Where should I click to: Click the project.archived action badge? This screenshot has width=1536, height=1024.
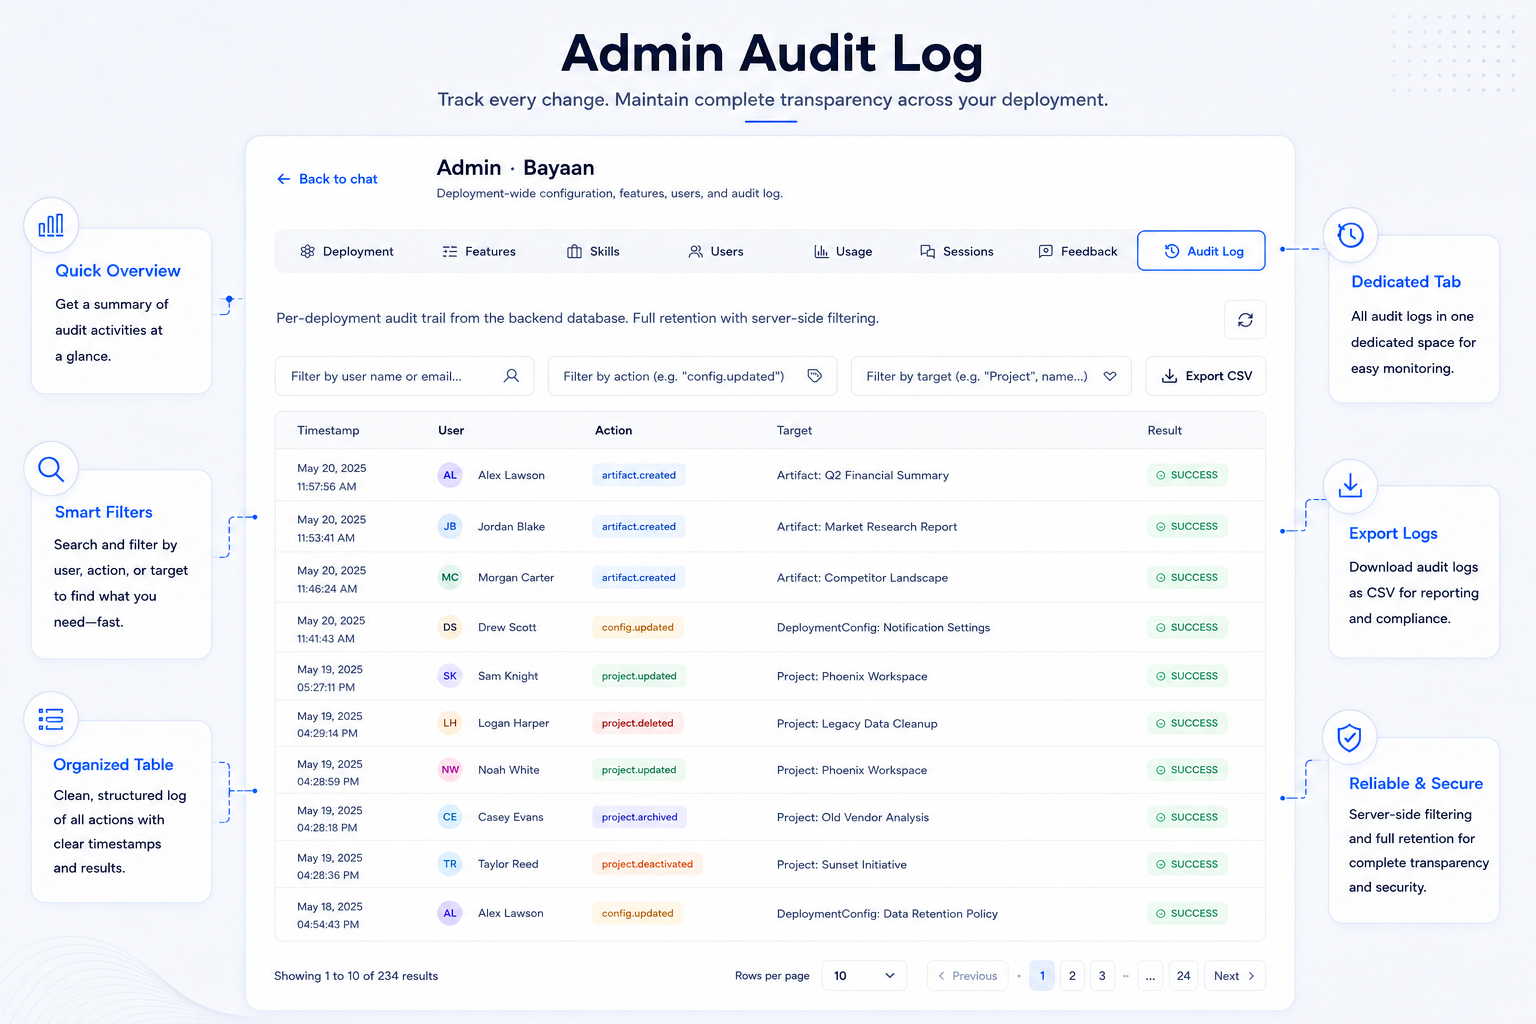click(639, 817)
